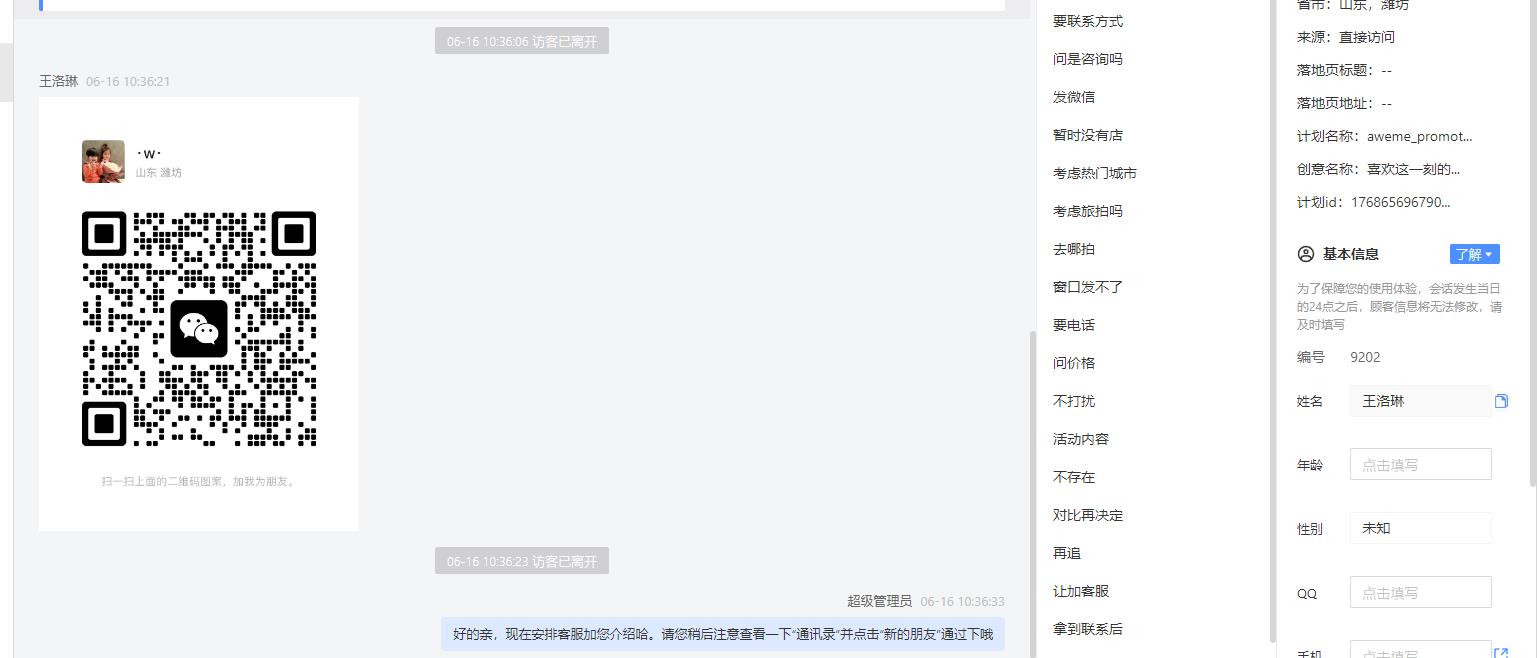Select quick reply 再追
Viewport: 1537px width, 658px height.
pos(1066,553)
